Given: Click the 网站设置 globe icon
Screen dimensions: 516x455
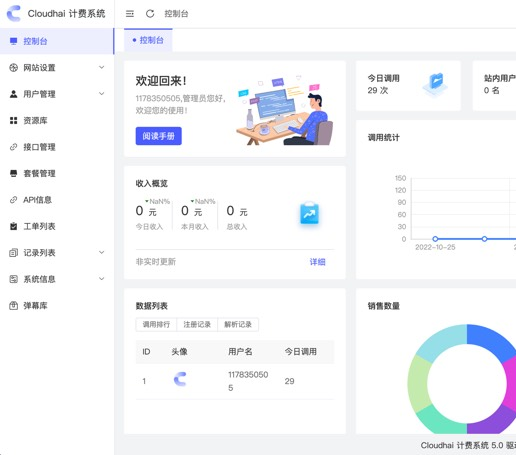Looking at the screenshot, I should [x=13, y=68].
